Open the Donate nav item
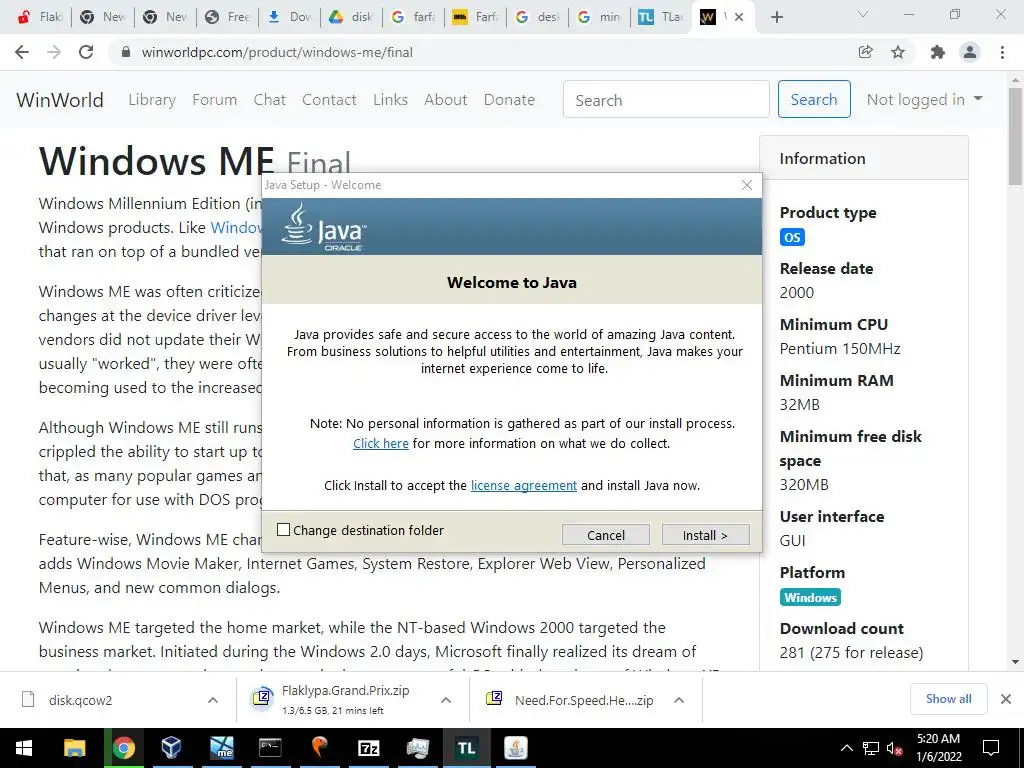 tap(509, 100)
